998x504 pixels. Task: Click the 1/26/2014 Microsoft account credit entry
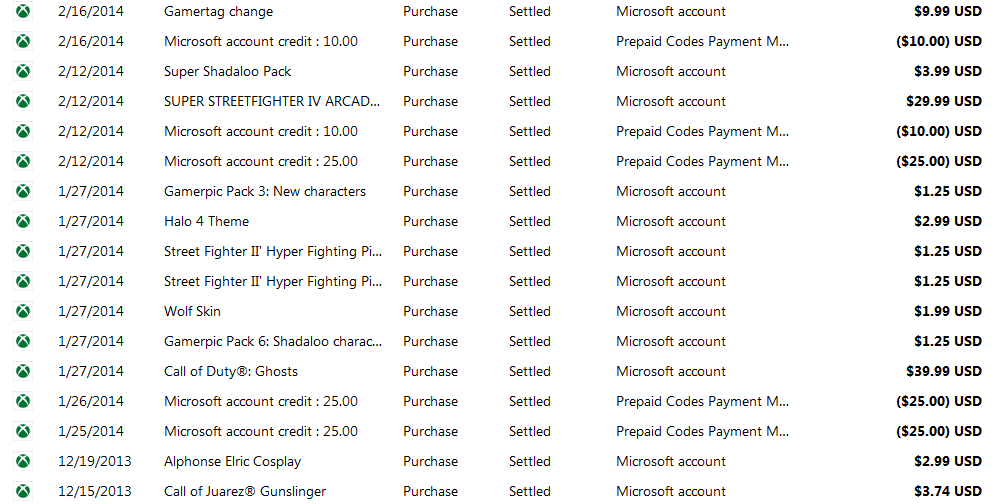click(261, 402)
